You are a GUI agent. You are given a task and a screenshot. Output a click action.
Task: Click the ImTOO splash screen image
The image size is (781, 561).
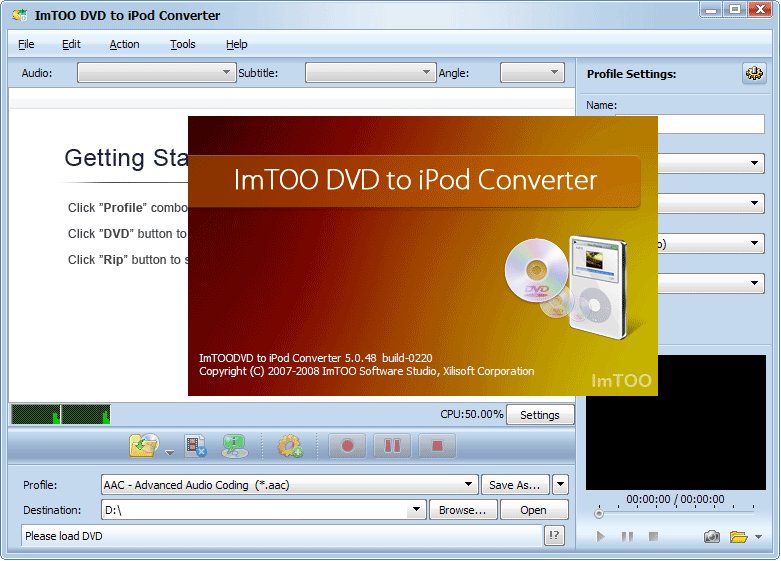point(422,256)
